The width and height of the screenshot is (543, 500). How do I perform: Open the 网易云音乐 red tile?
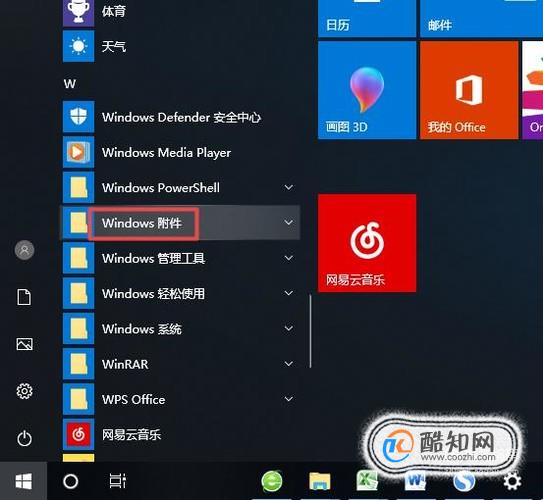(367, 243)
